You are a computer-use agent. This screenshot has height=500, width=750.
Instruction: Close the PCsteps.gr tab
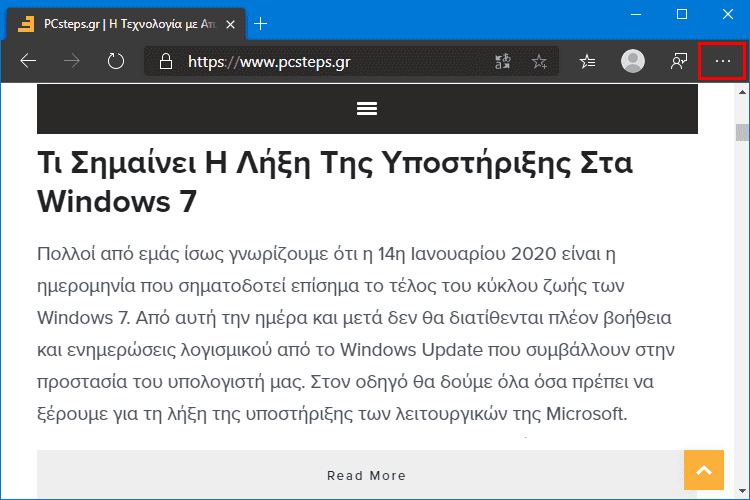(230, 24)
